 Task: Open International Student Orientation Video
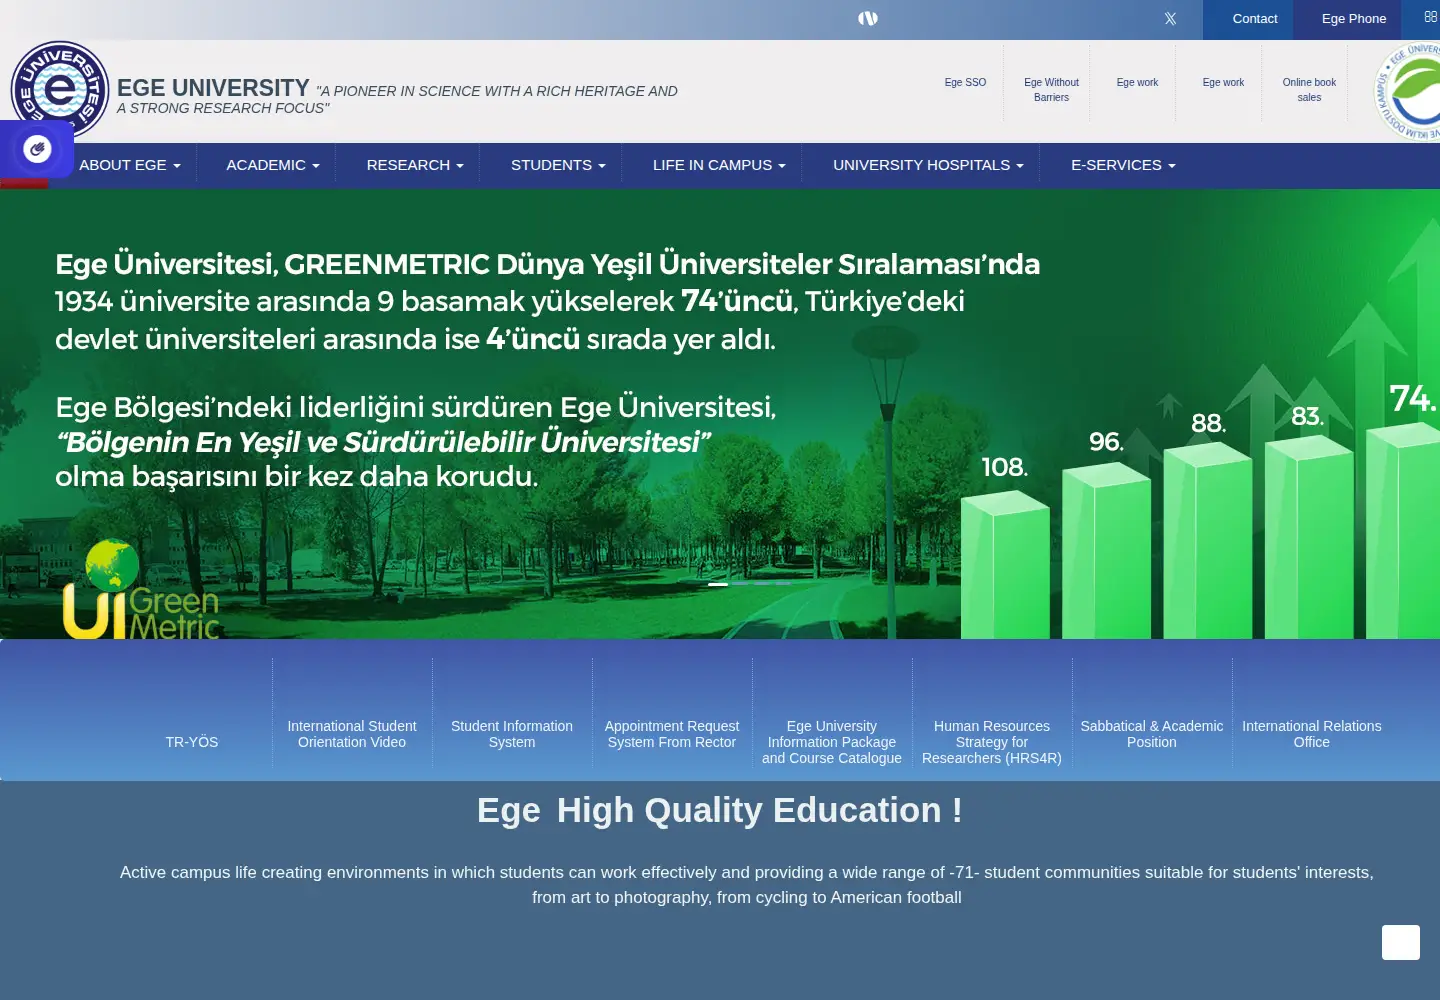[x=352, y=734]
